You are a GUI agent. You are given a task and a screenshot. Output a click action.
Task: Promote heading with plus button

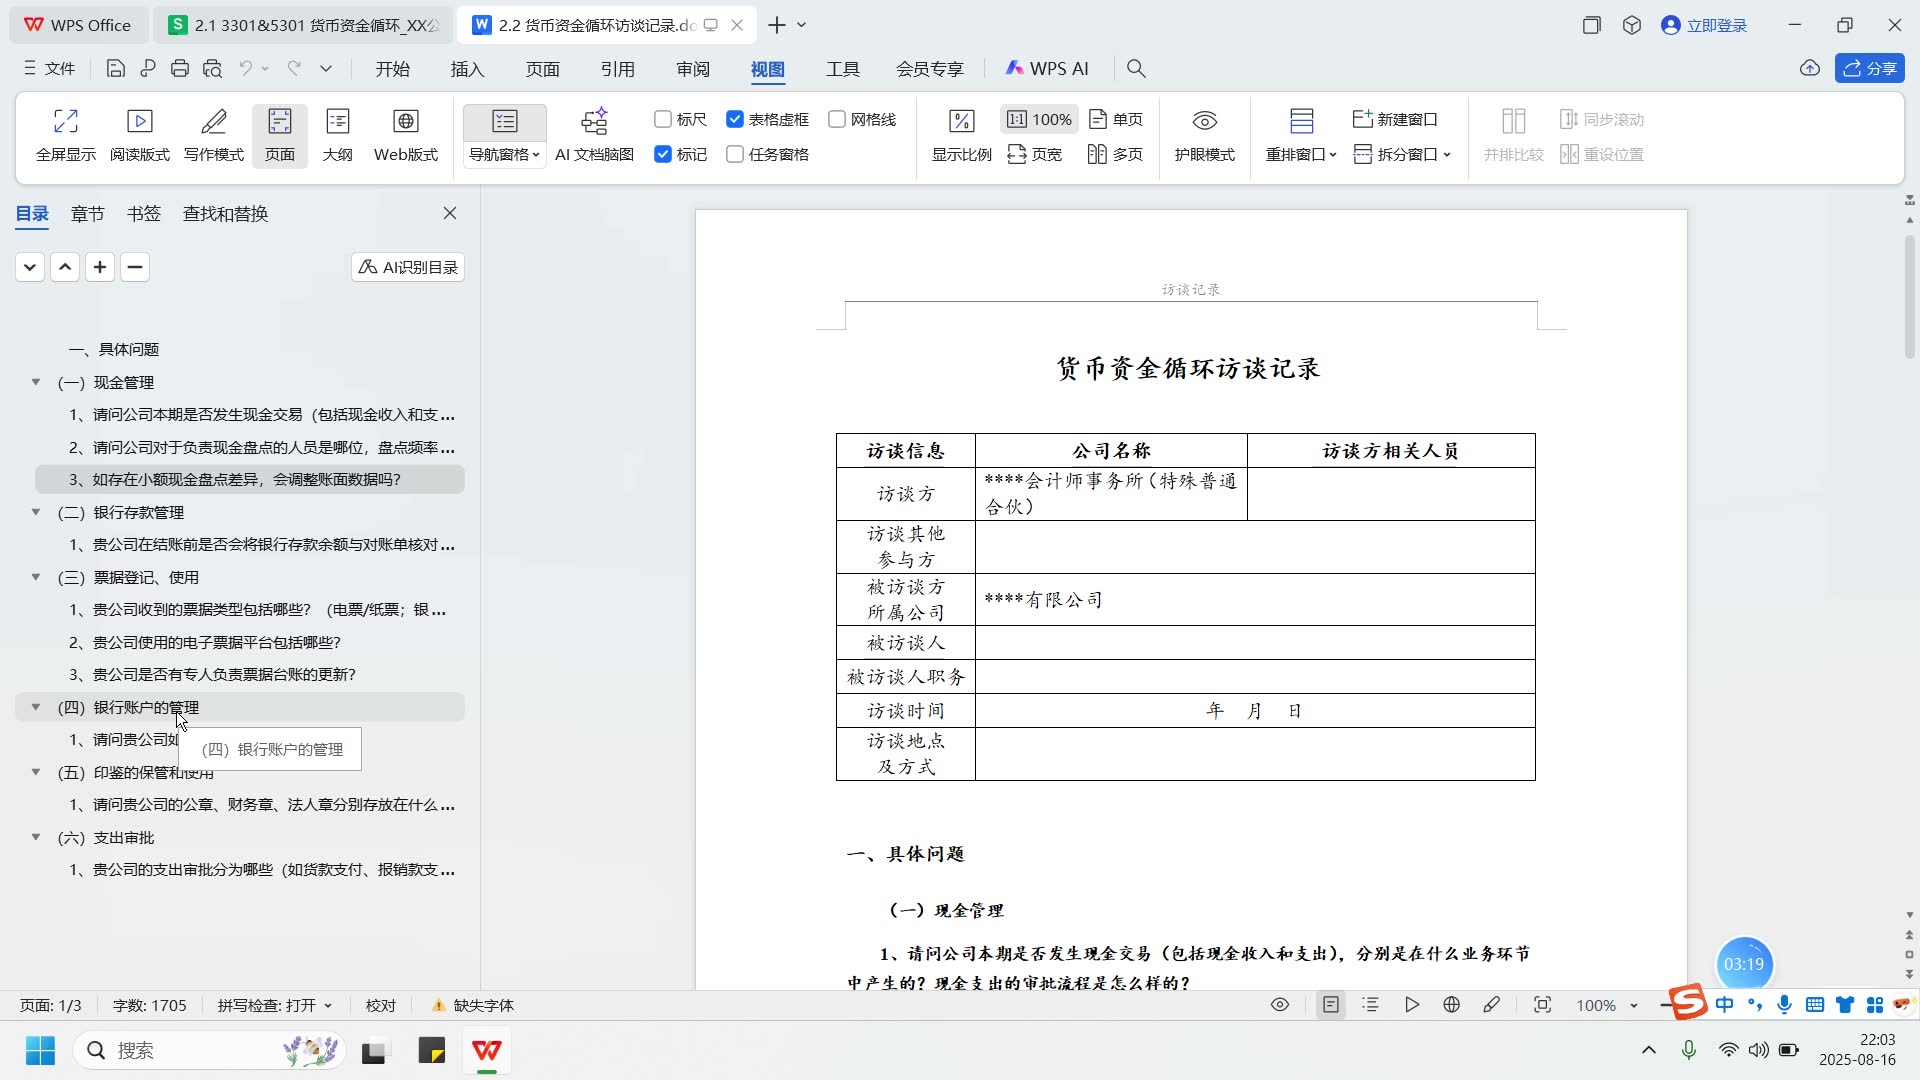(x=100, y=267)
